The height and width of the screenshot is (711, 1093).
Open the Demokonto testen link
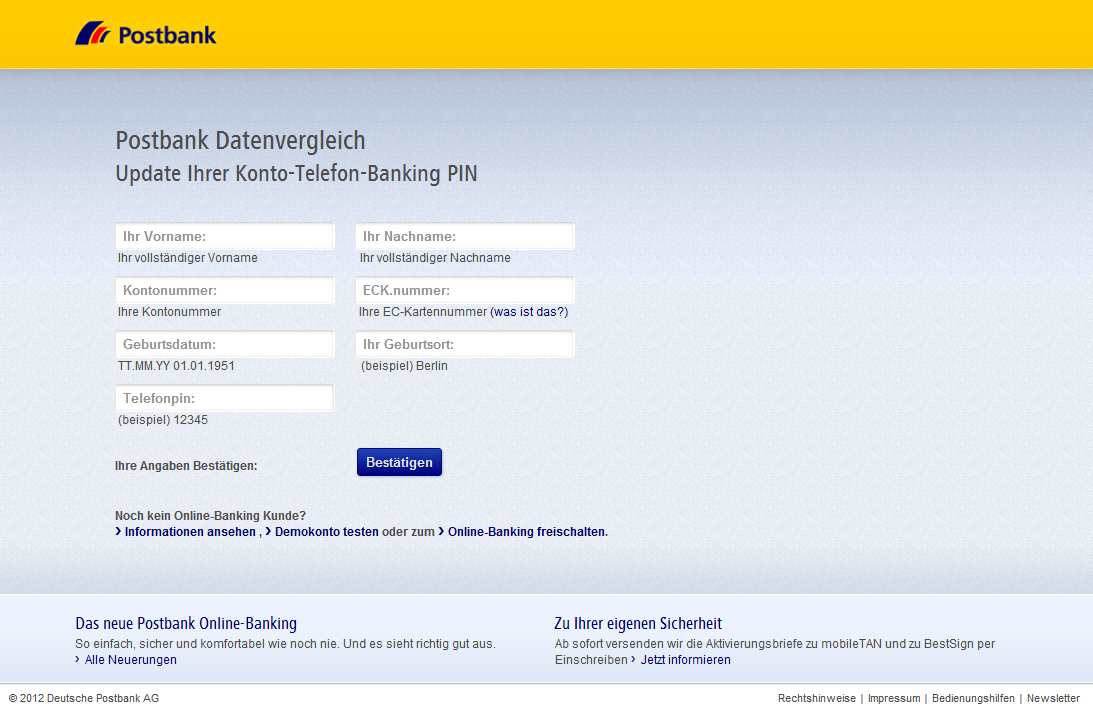[x=327, y=532]
